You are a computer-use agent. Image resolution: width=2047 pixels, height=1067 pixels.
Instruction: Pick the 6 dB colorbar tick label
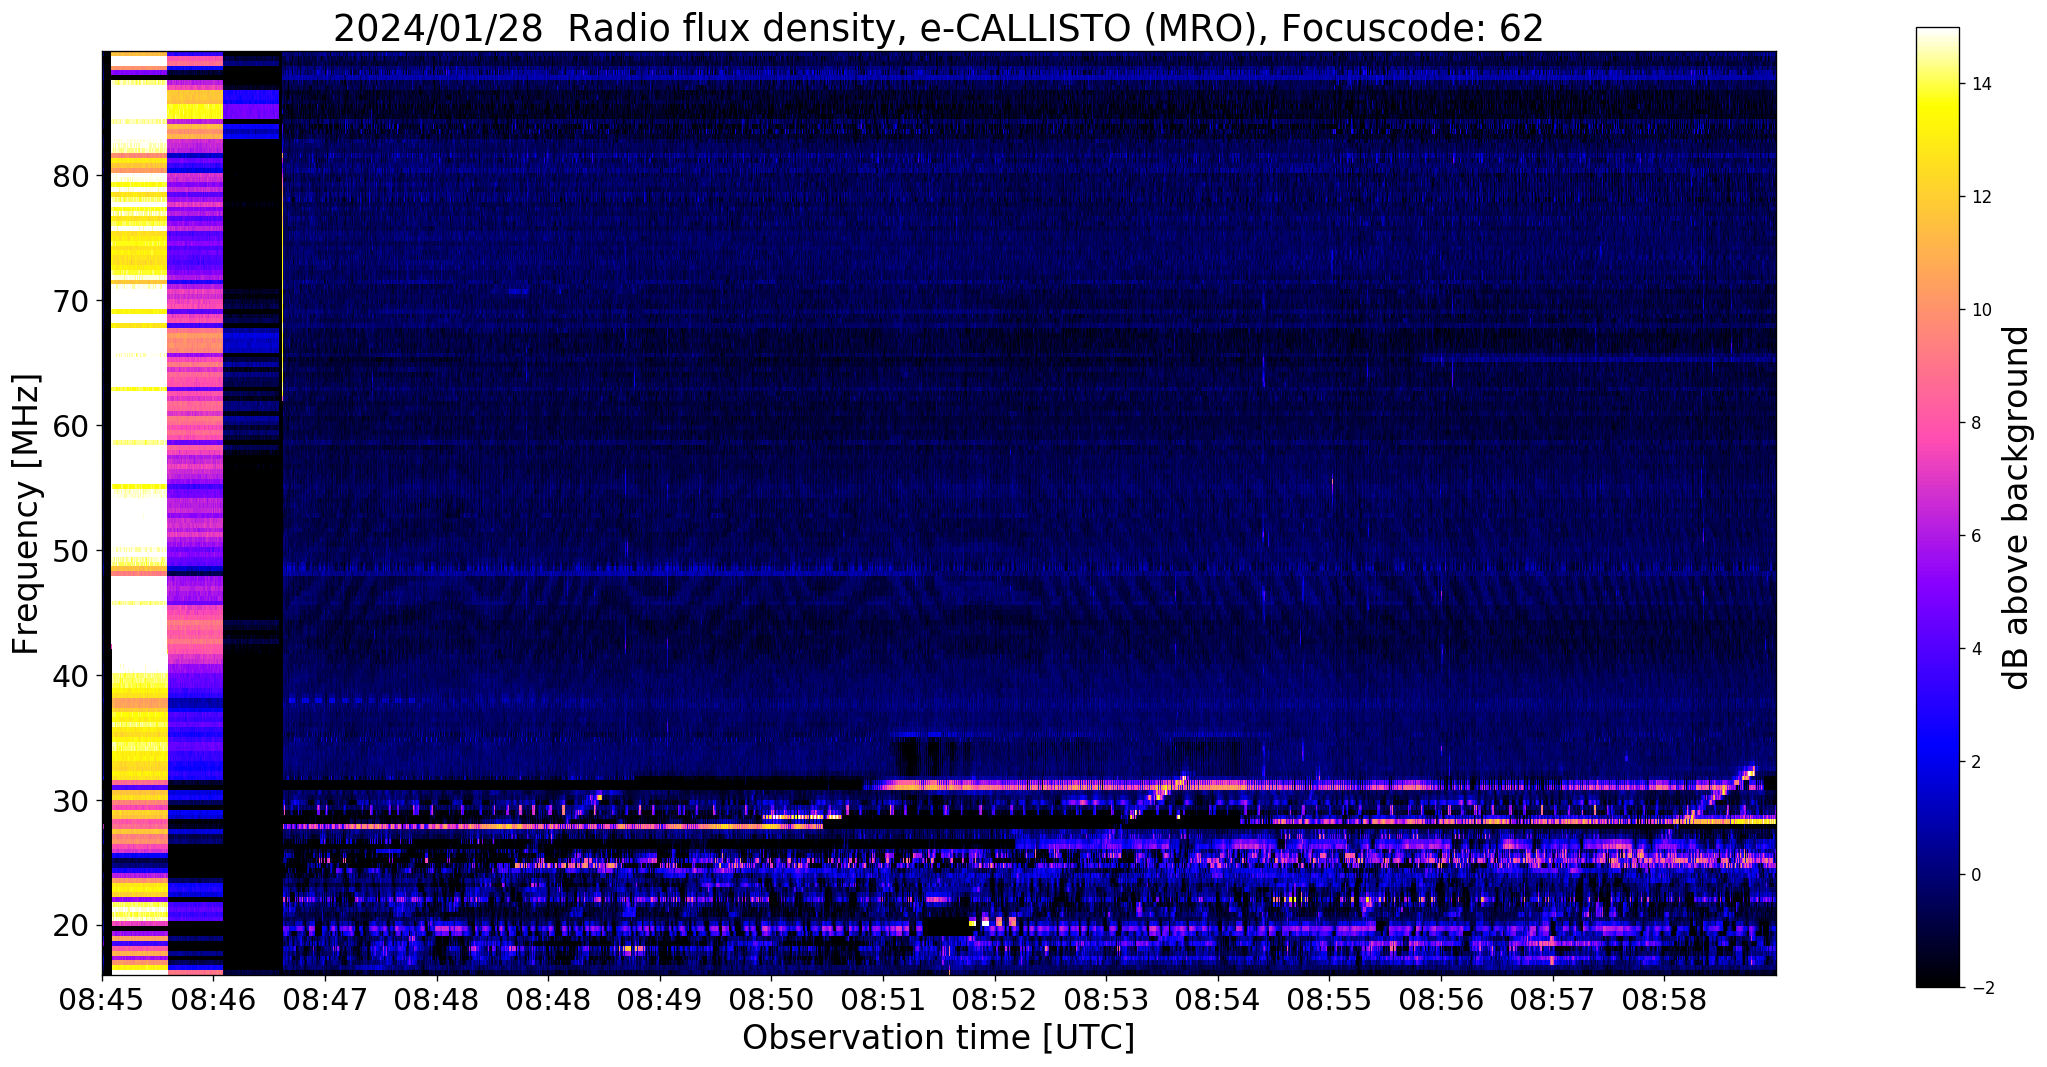(x=1975, y=536)
